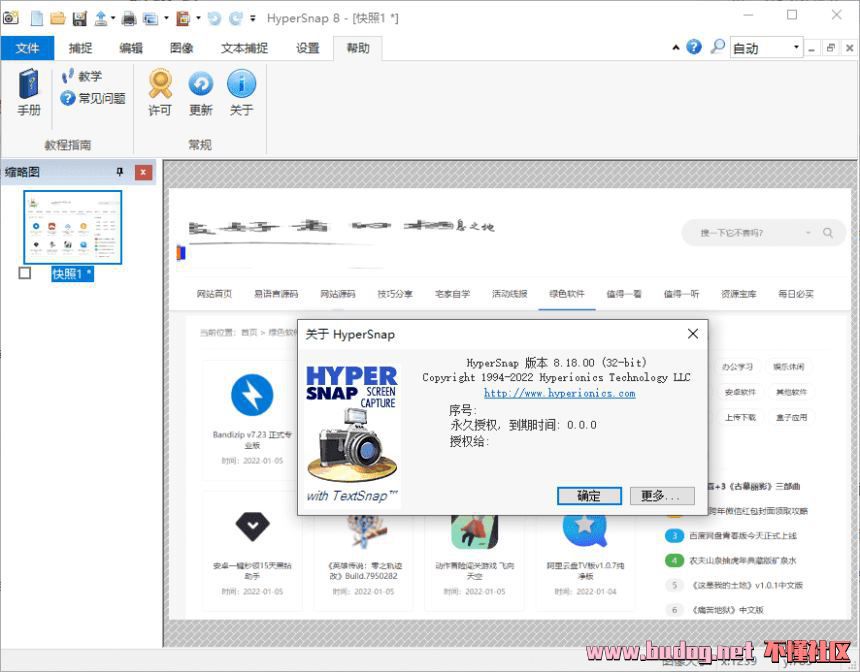Open the http://www.hyperionics.com link
Viewport: 860px width, 672px height.
559,393
